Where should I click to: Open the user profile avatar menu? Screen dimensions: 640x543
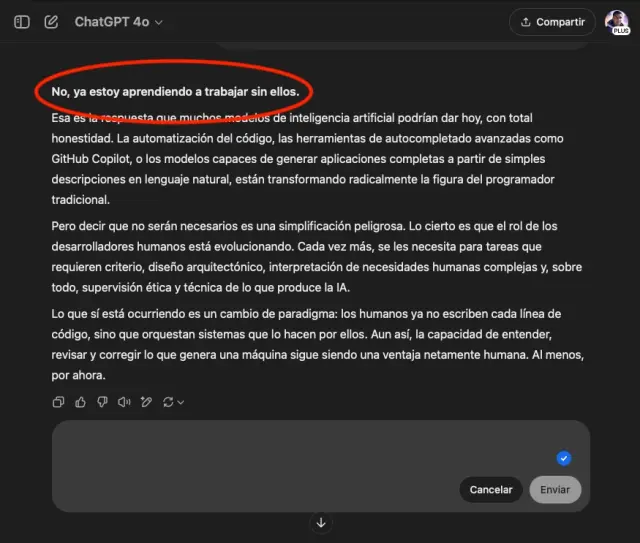[x=617, y=22]
